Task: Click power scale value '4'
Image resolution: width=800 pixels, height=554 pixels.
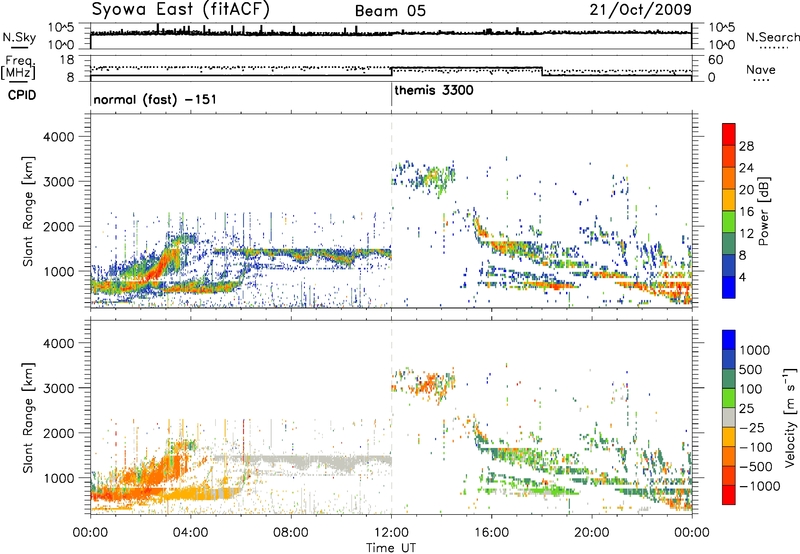Action: [742, 277]
